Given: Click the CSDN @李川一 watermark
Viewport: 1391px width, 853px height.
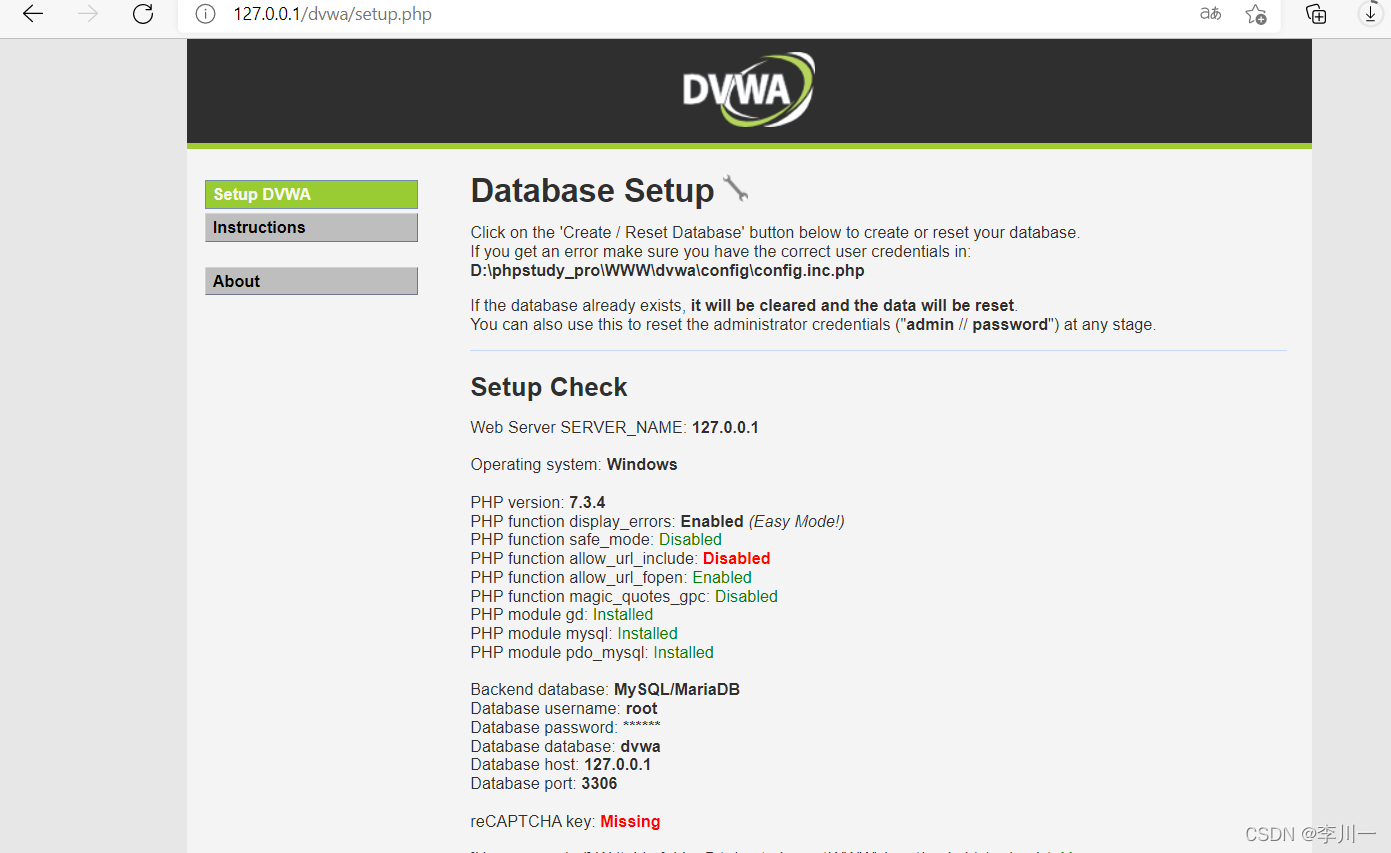Looking at the screenshot, I should pos(1308,833).
